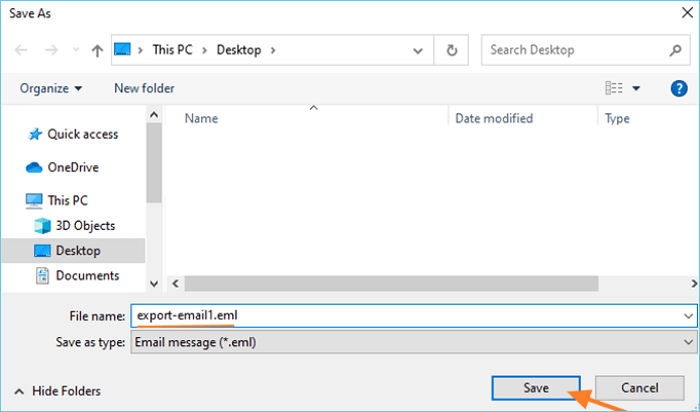Screen dimensions: 700x412
Task: Expand the Save as type dropdown
Action: [689, 340]
